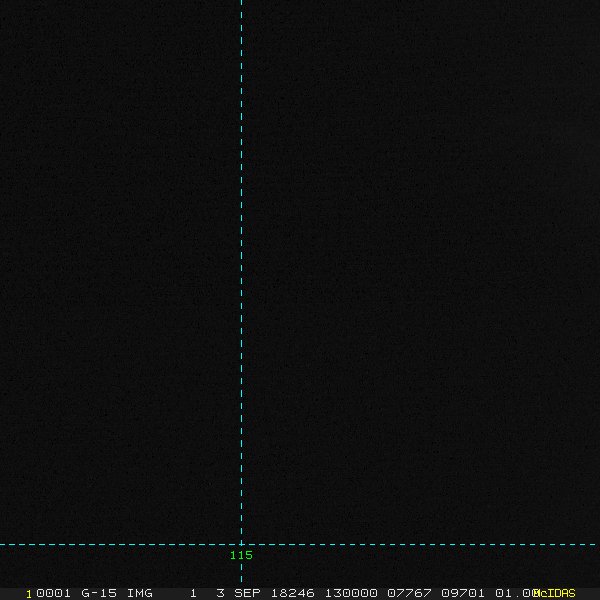Select the G-15 satellite name in status bar
The width and height of the screenshot is (600, 600).
click(98, 593)
